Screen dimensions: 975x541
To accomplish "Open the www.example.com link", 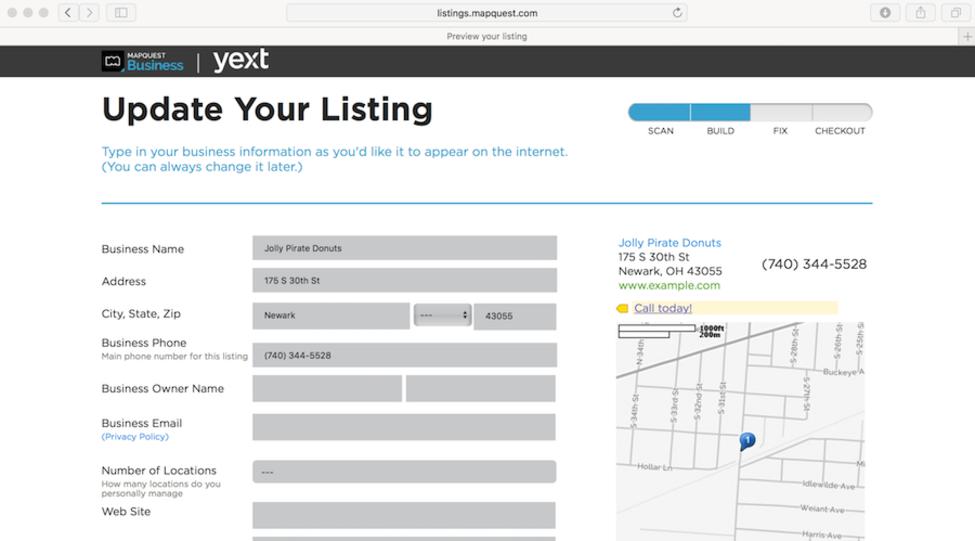I will [x=669, y=285].
